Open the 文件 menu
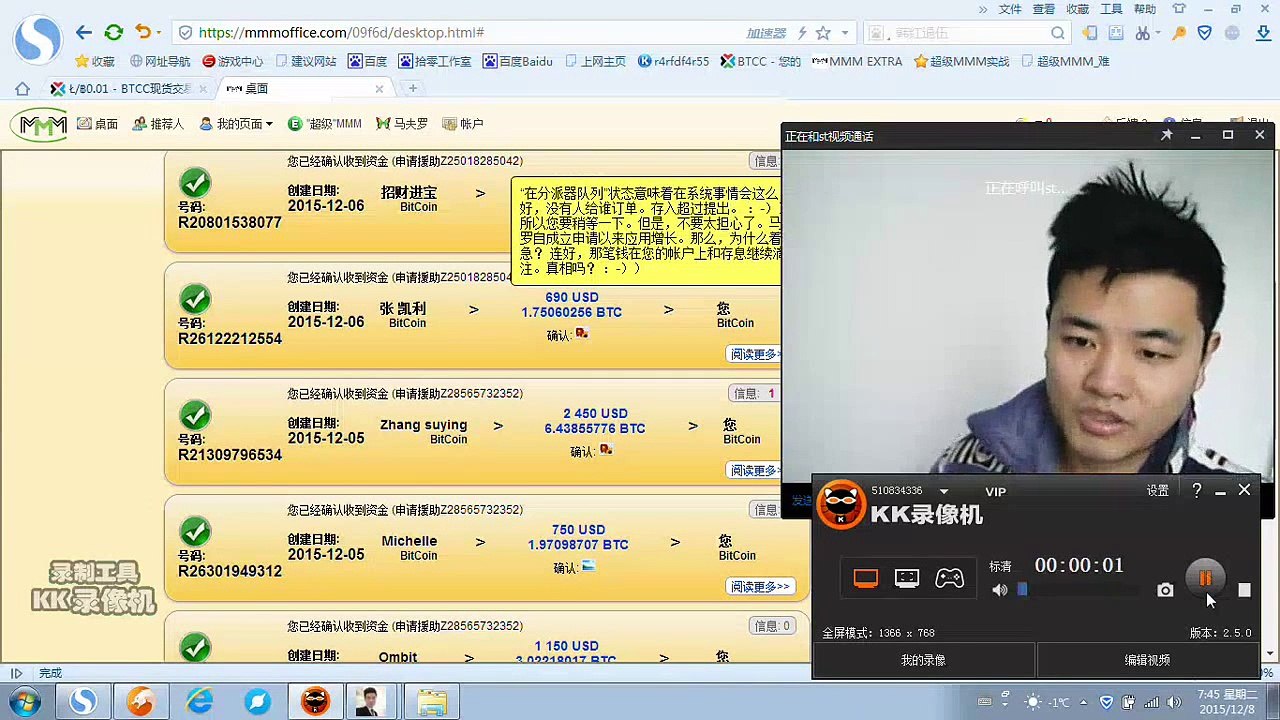This screenshot has height=720, width=1280. pos(1010,9)
